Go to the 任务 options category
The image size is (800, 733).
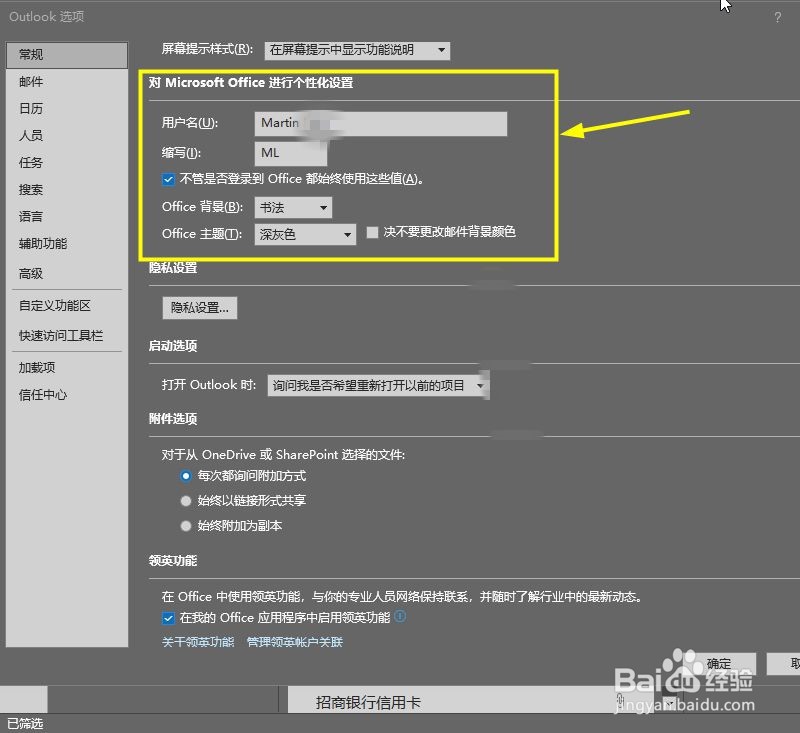(67, 163)
